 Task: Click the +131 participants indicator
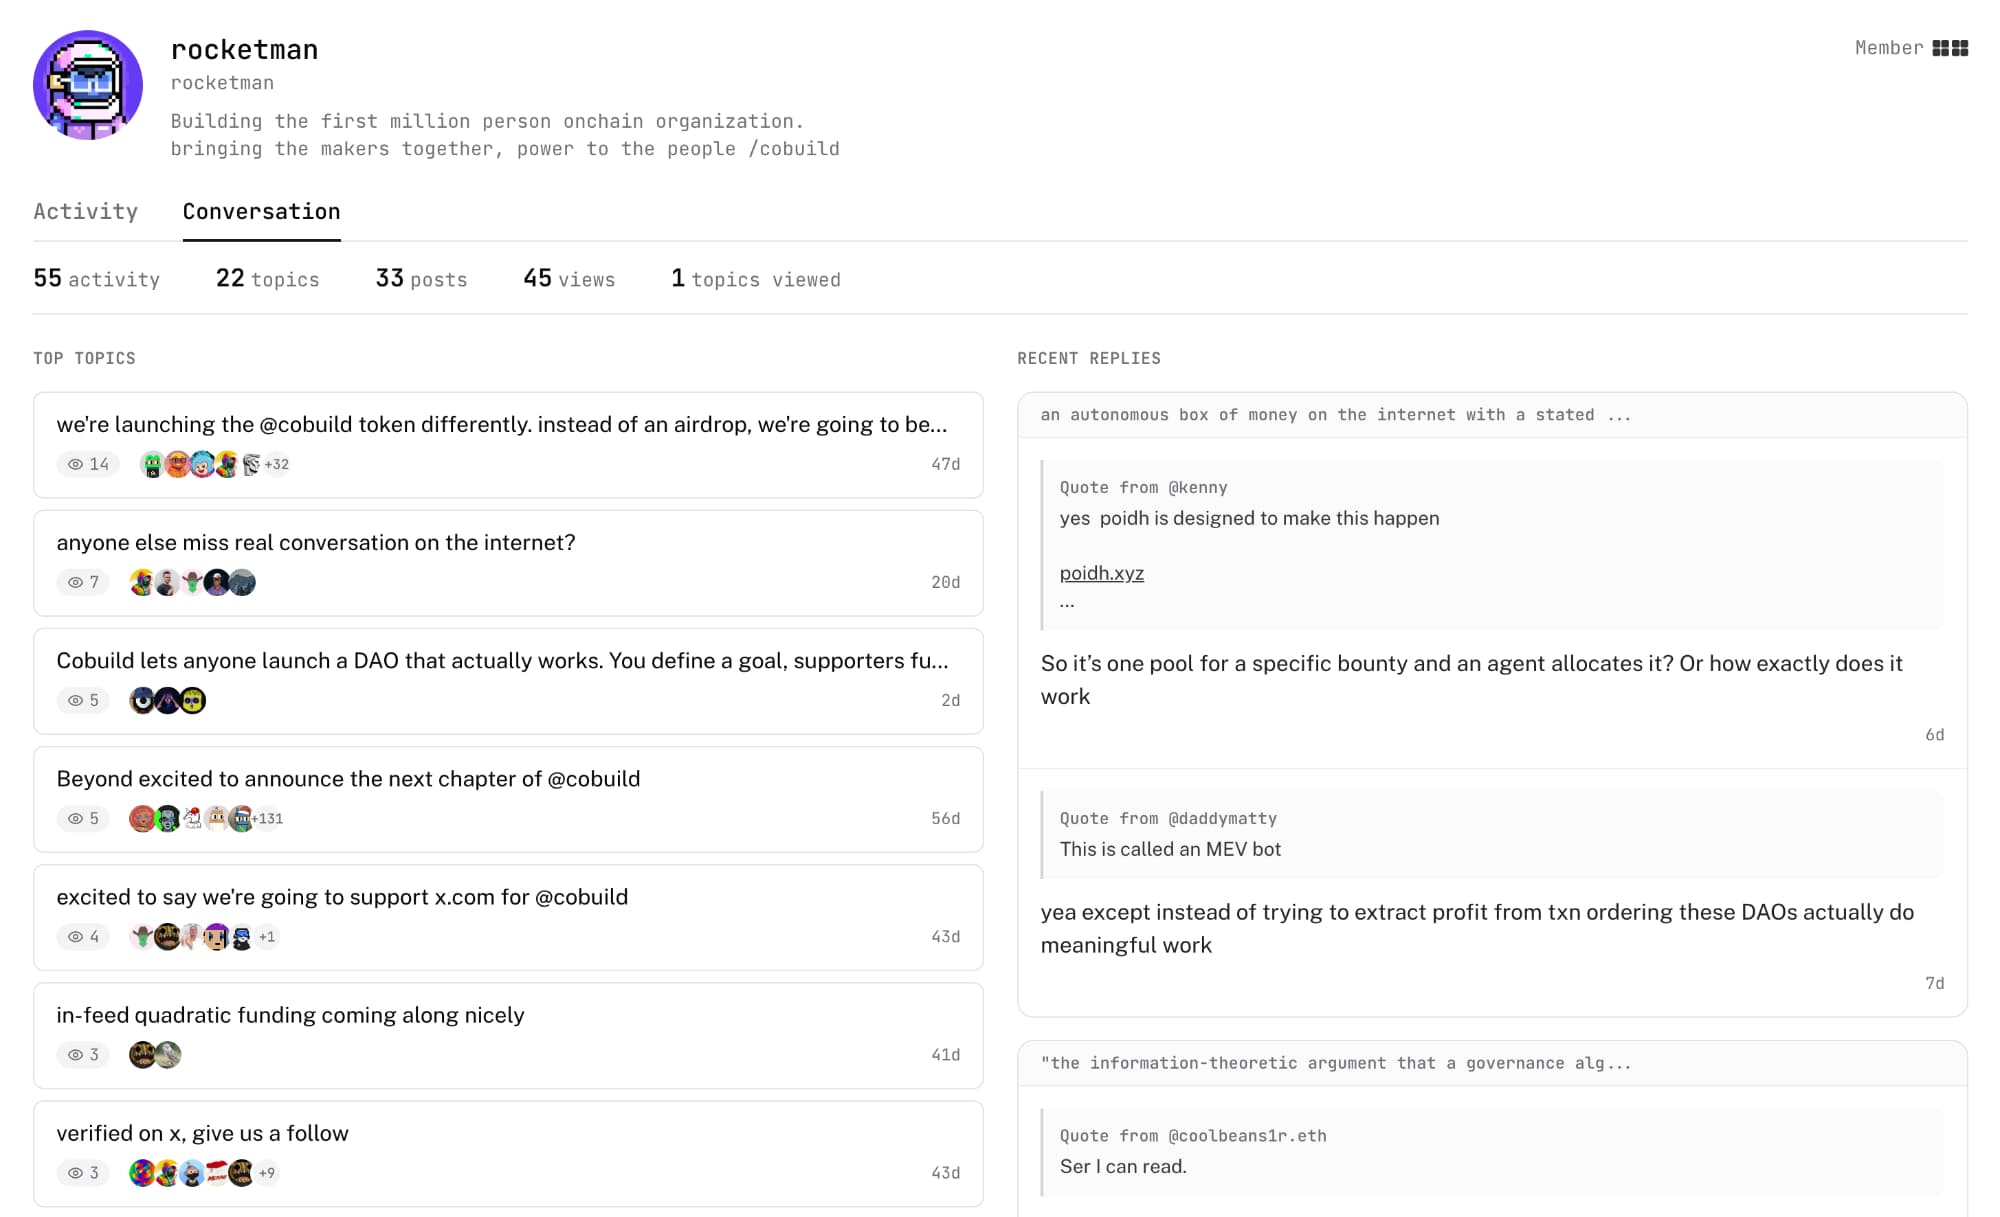(266, 818)
